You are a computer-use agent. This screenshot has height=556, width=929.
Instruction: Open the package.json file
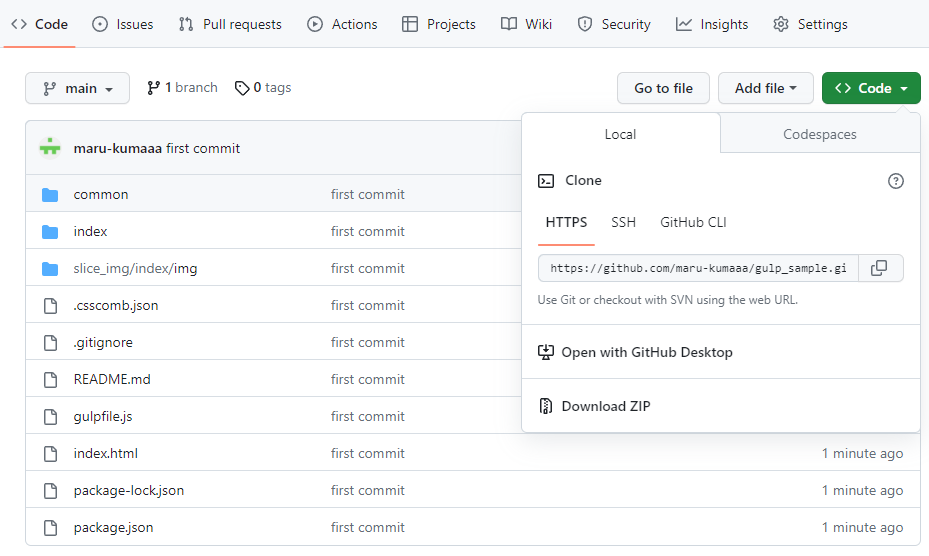tap(113, 528)
